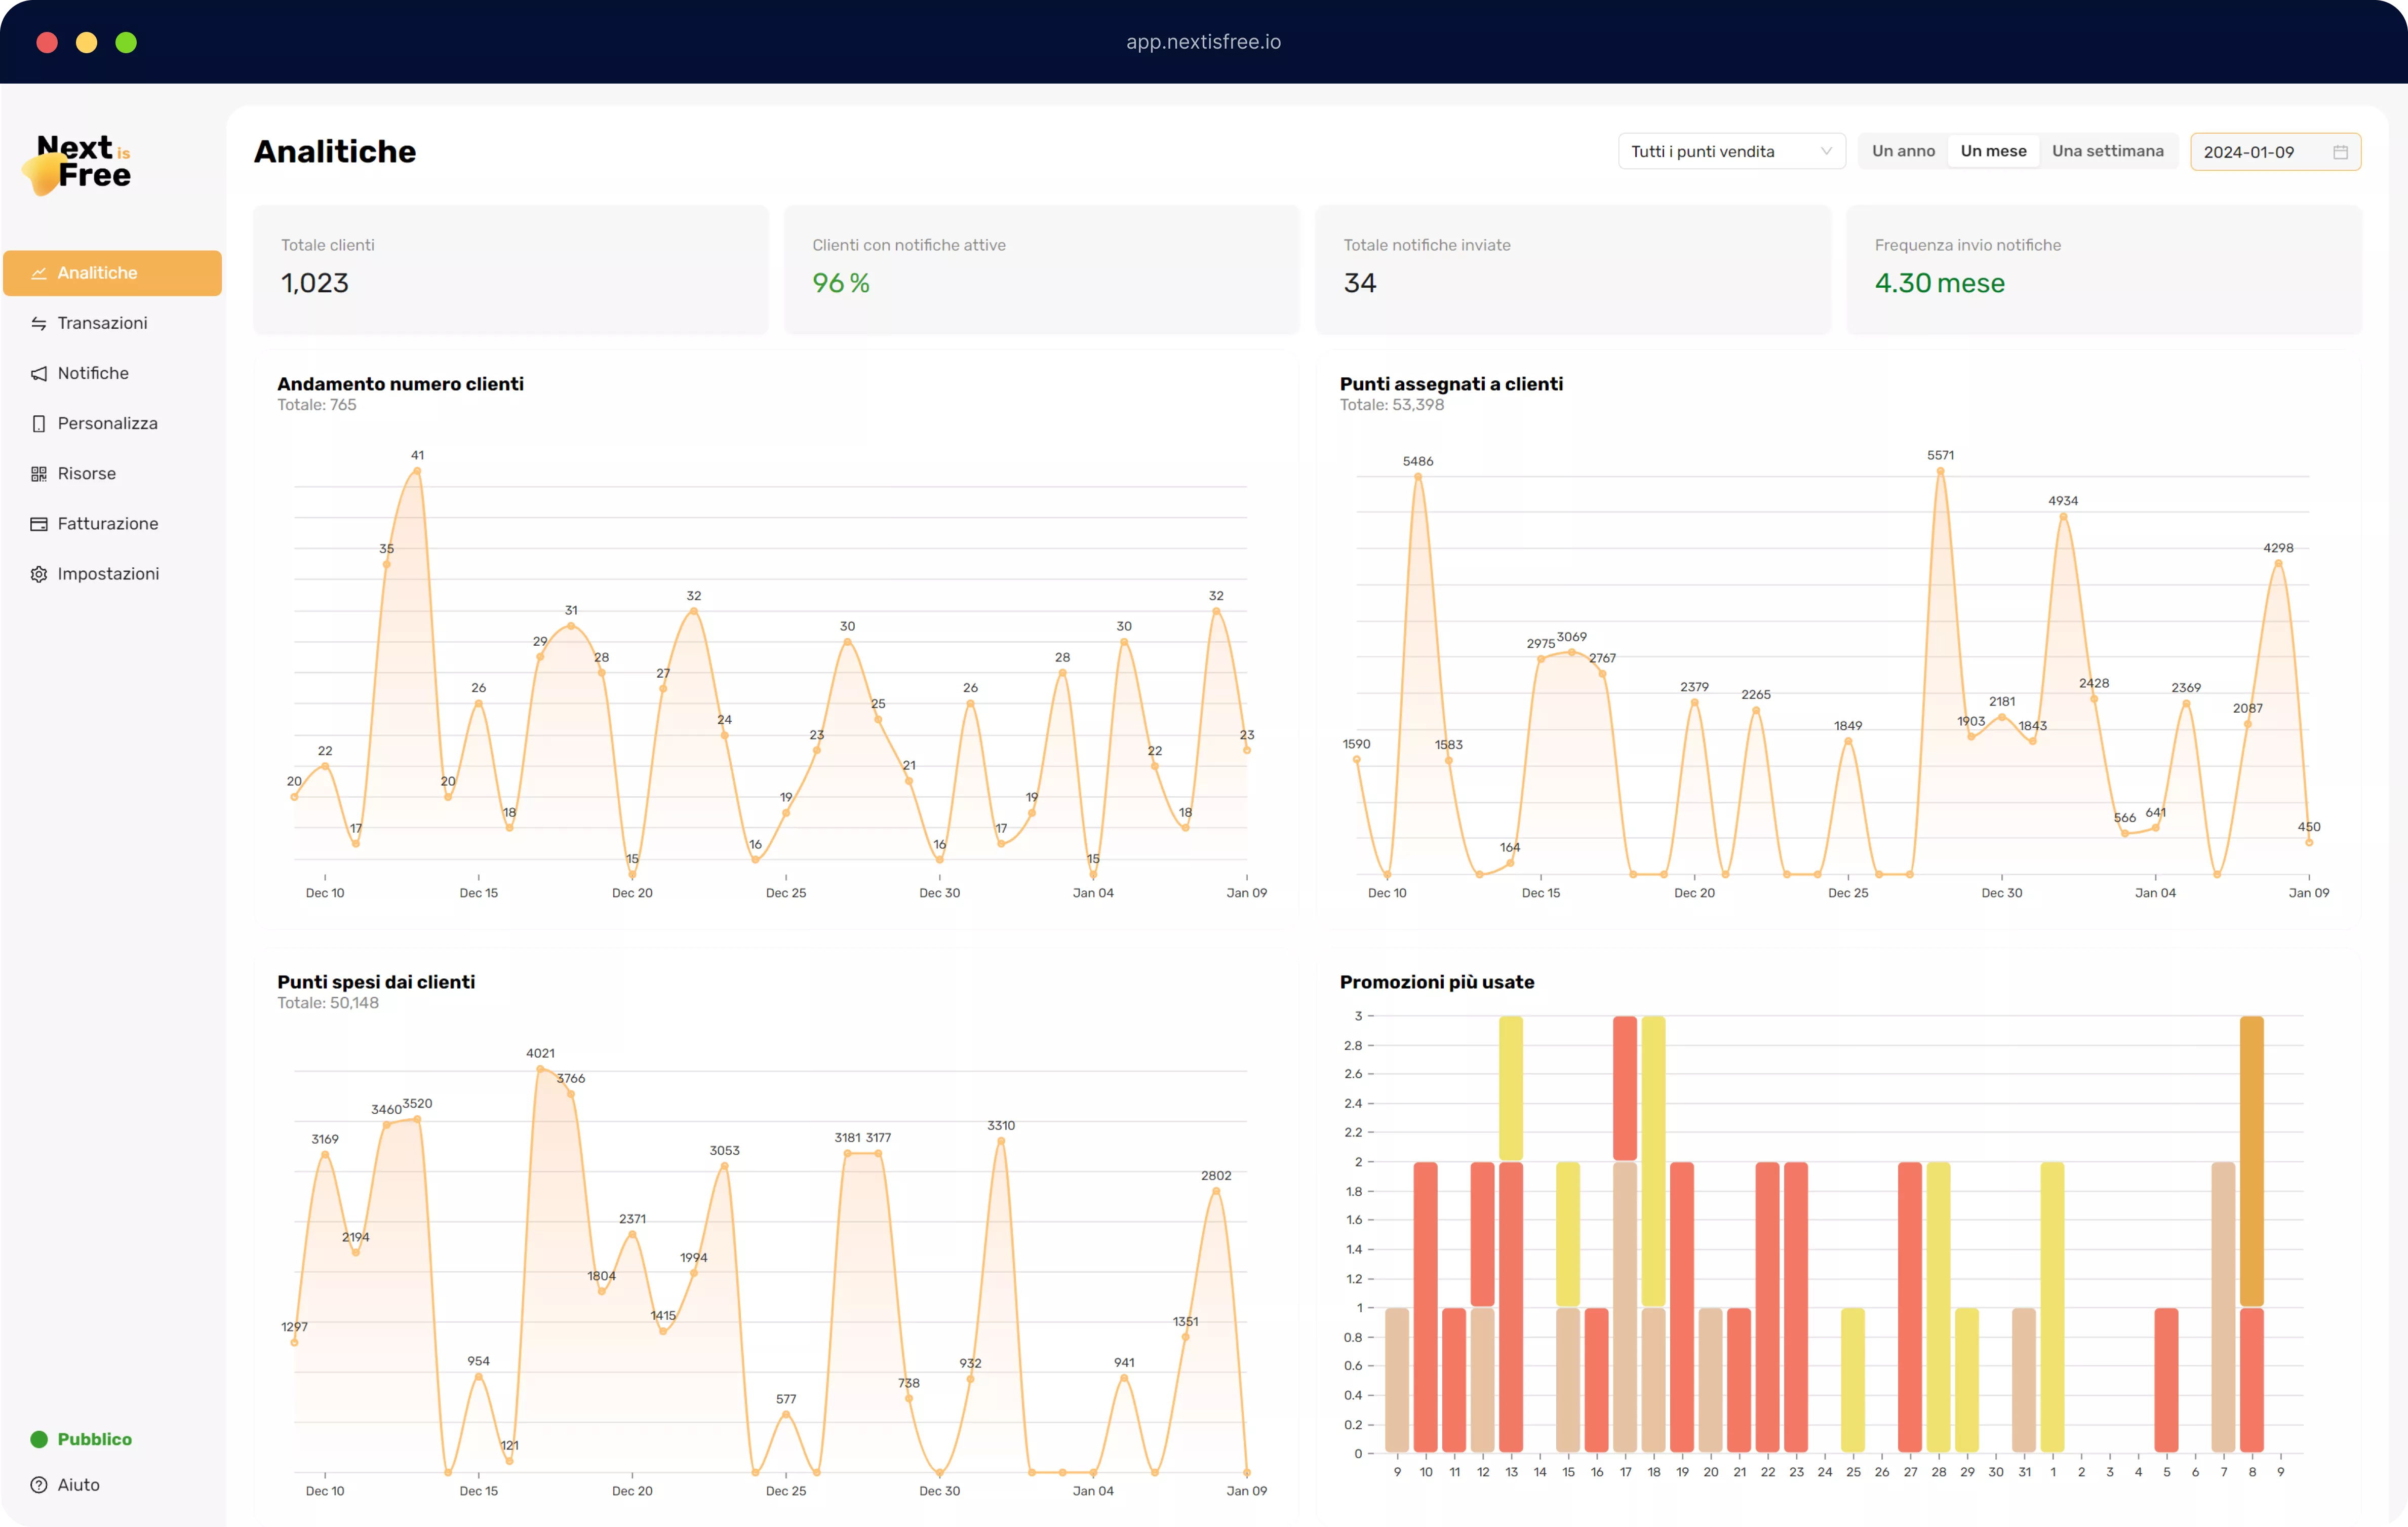The image size is (2408, 1527).
Task: Click the Totale notifiche inviate value 34
Action: coord(1360,283)
